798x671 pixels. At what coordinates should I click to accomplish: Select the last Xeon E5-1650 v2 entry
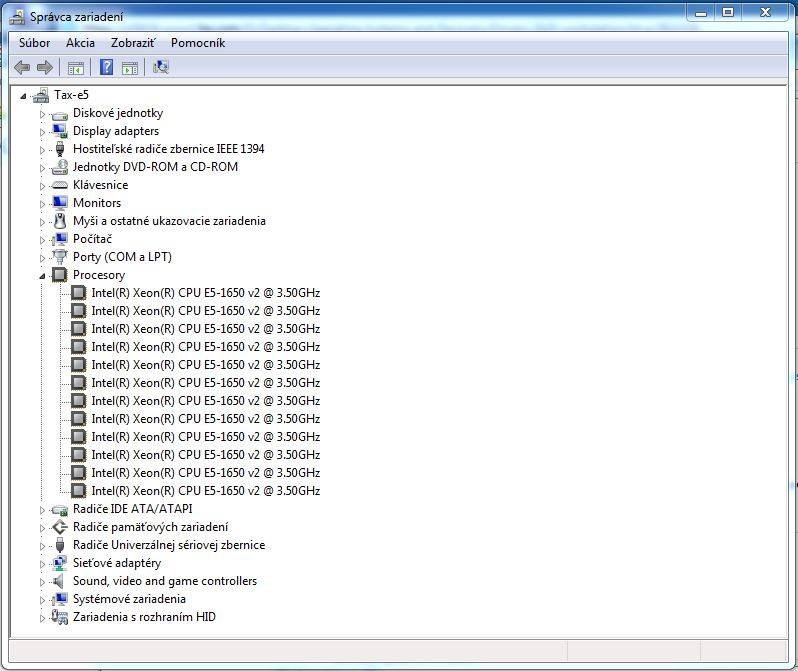click(206, 491)
